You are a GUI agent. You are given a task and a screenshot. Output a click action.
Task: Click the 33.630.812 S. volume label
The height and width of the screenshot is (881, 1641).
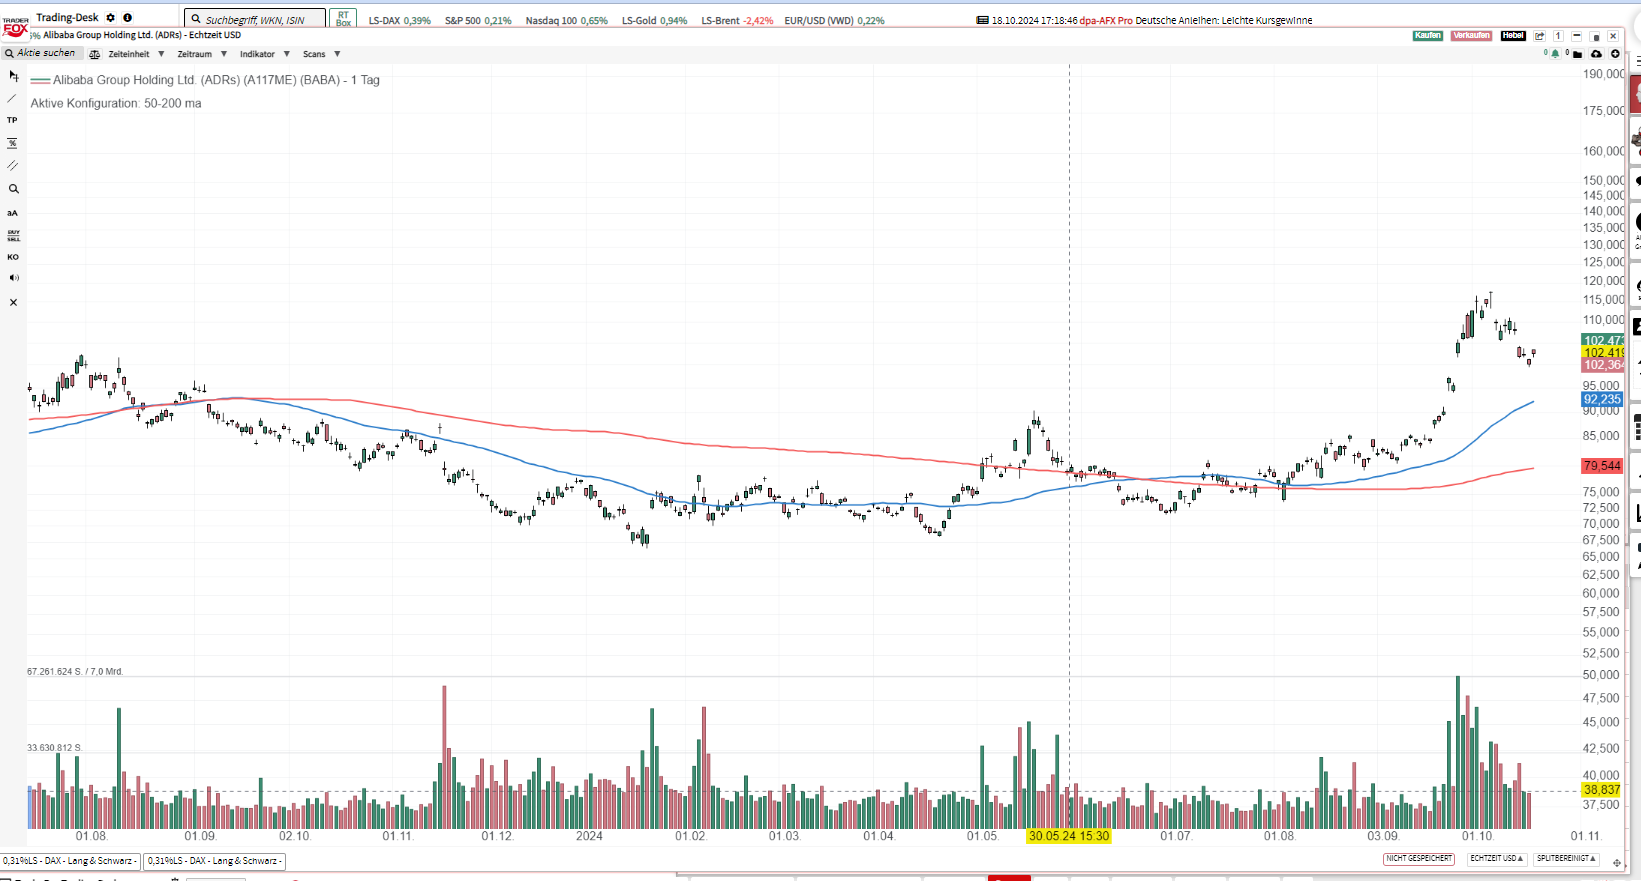pos(54,748)
